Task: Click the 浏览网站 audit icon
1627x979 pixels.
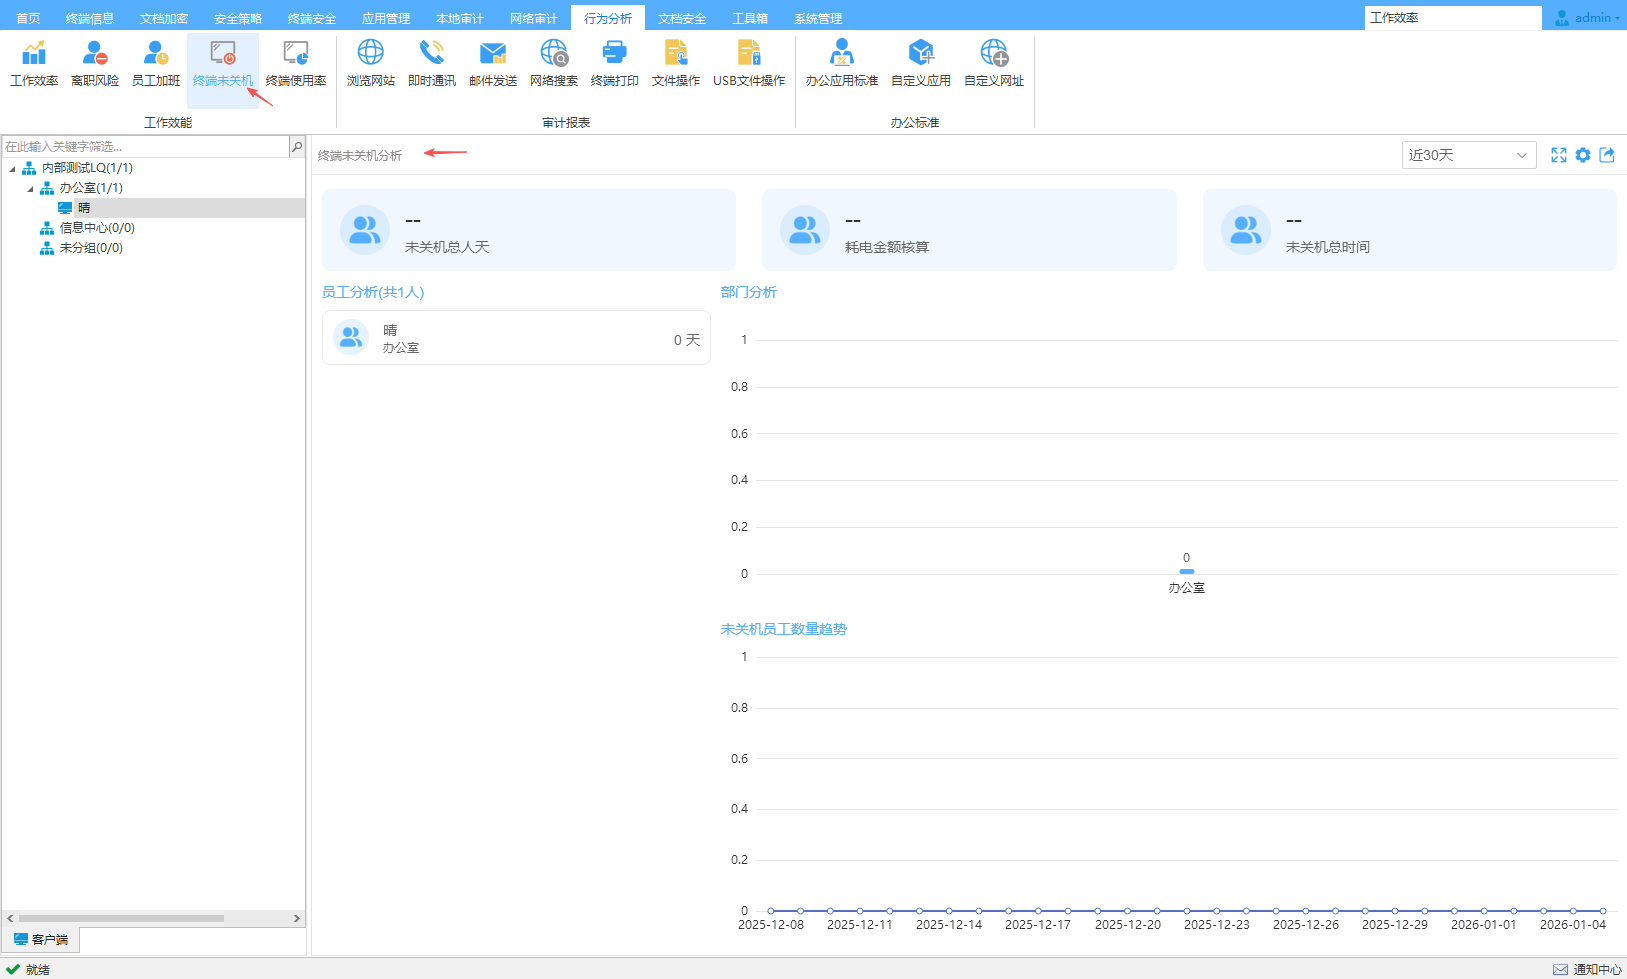Action: click(x=370, y=63)
